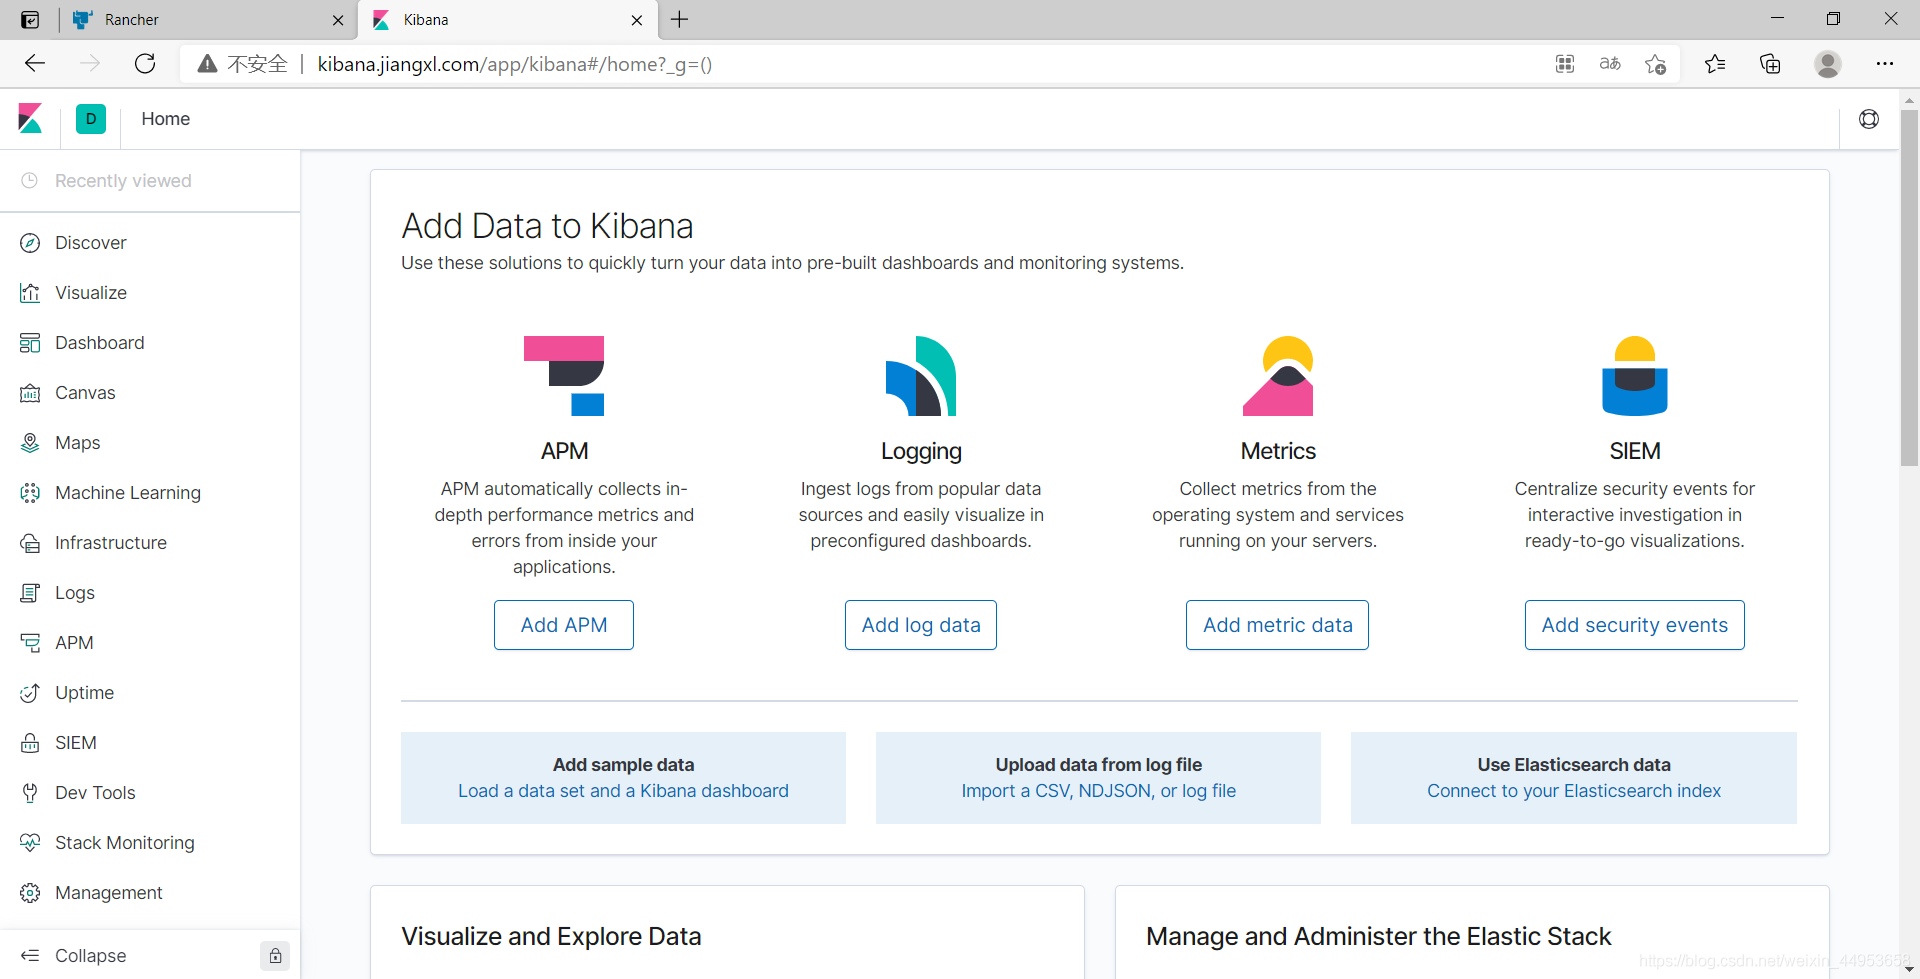The width and height of the screenshot is (1920, 979).
Task: Close the Rancher browser tab
Action: [x=338, y=20]
